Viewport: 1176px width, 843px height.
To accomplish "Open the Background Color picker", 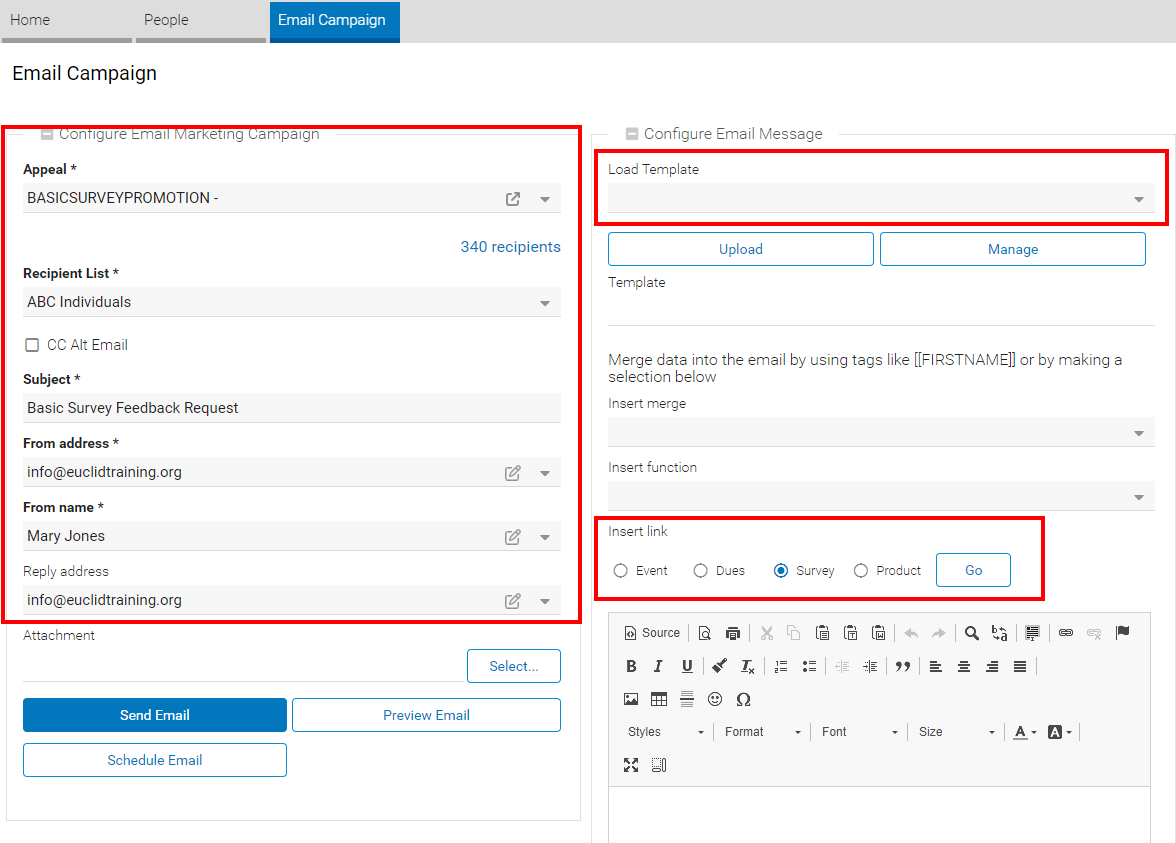I will click(1060, 732).
